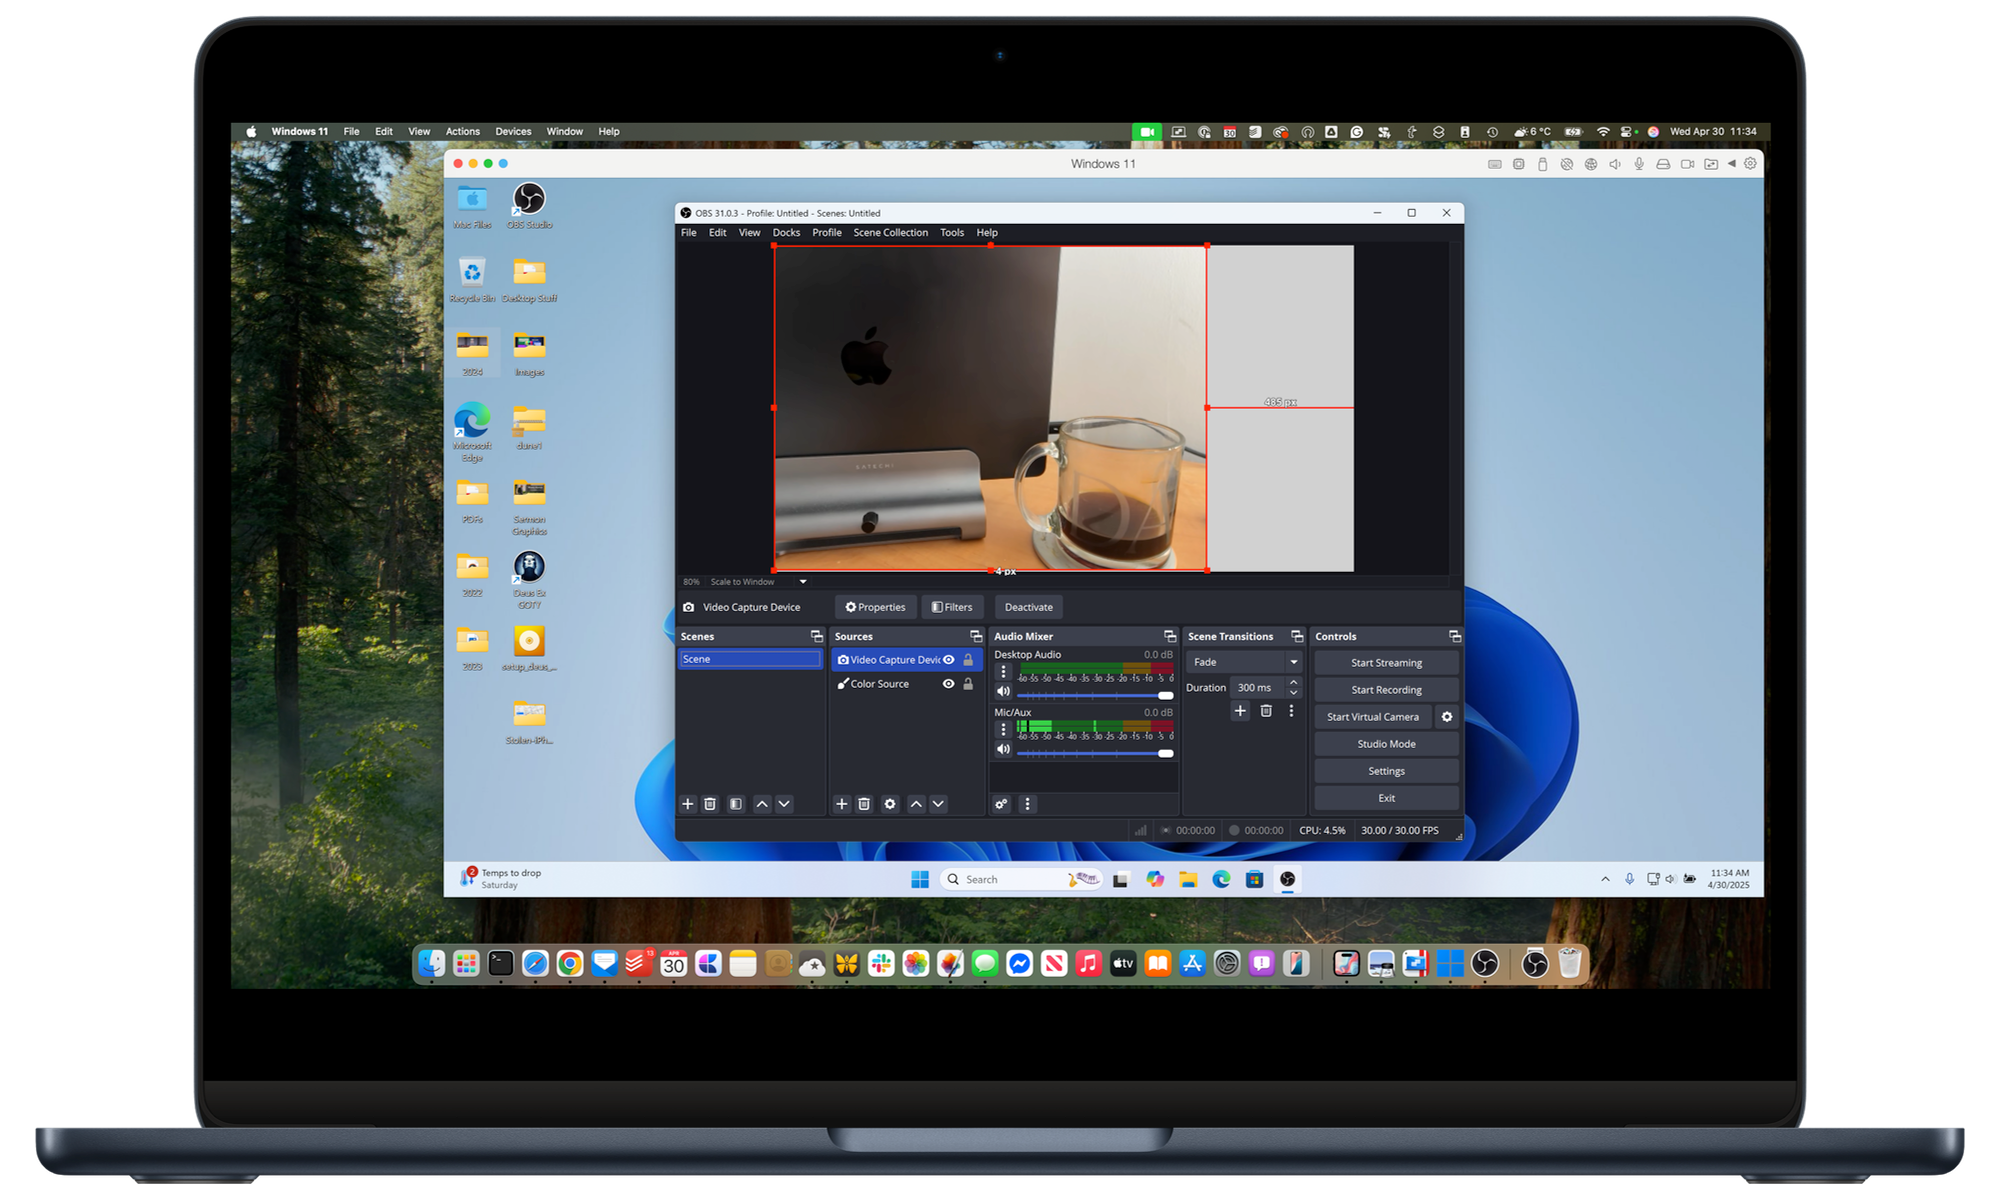Click Start Streaming
Viewport: 2000px width, 1200px height.
pos(1386,663)
